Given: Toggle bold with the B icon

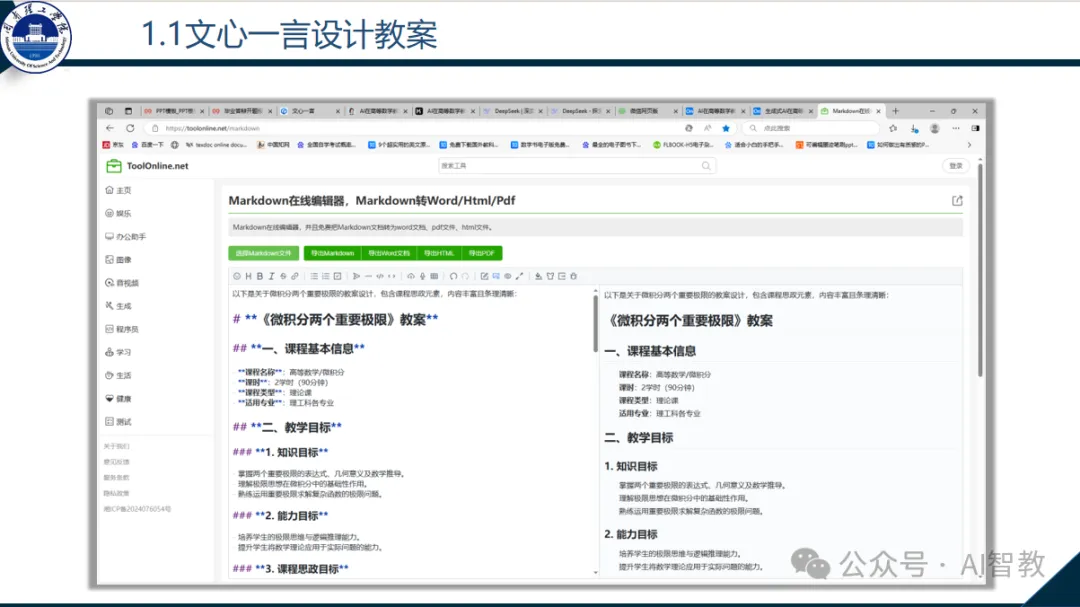Looking at the screenshot, I should [x=260, y=276].
